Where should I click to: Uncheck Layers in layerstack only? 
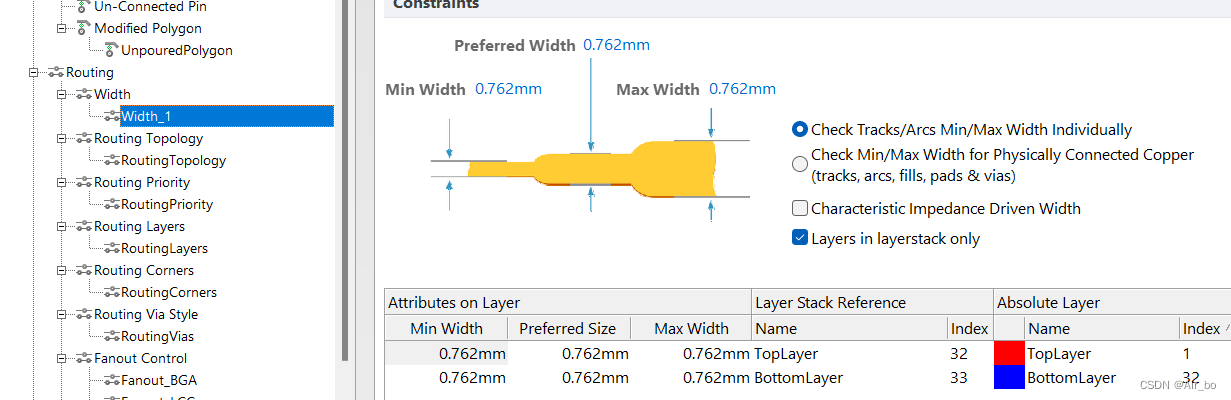click(800, 238)
